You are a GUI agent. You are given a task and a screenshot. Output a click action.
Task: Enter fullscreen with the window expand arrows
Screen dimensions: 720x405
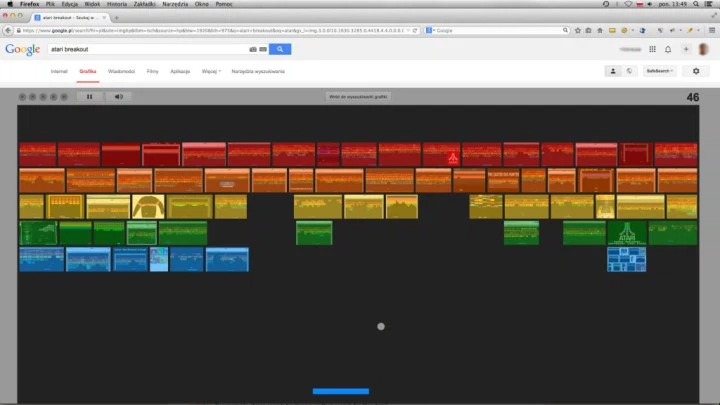click(x=714, y=15)
